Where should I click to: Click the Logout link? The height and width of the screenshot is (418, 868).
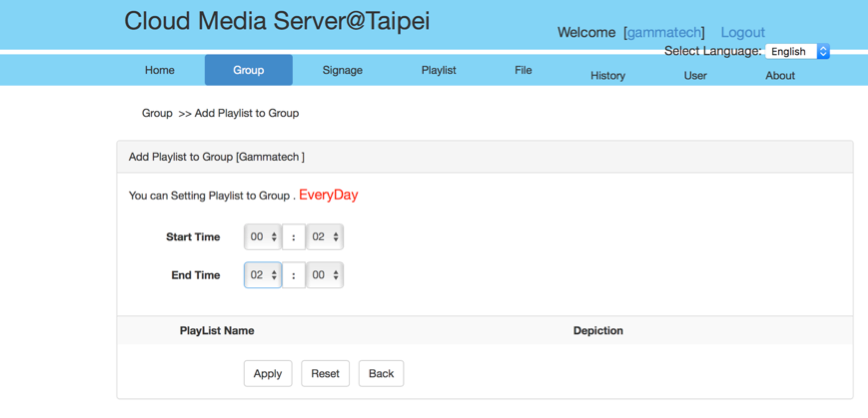pyautogui.click(x=742, y=33)
